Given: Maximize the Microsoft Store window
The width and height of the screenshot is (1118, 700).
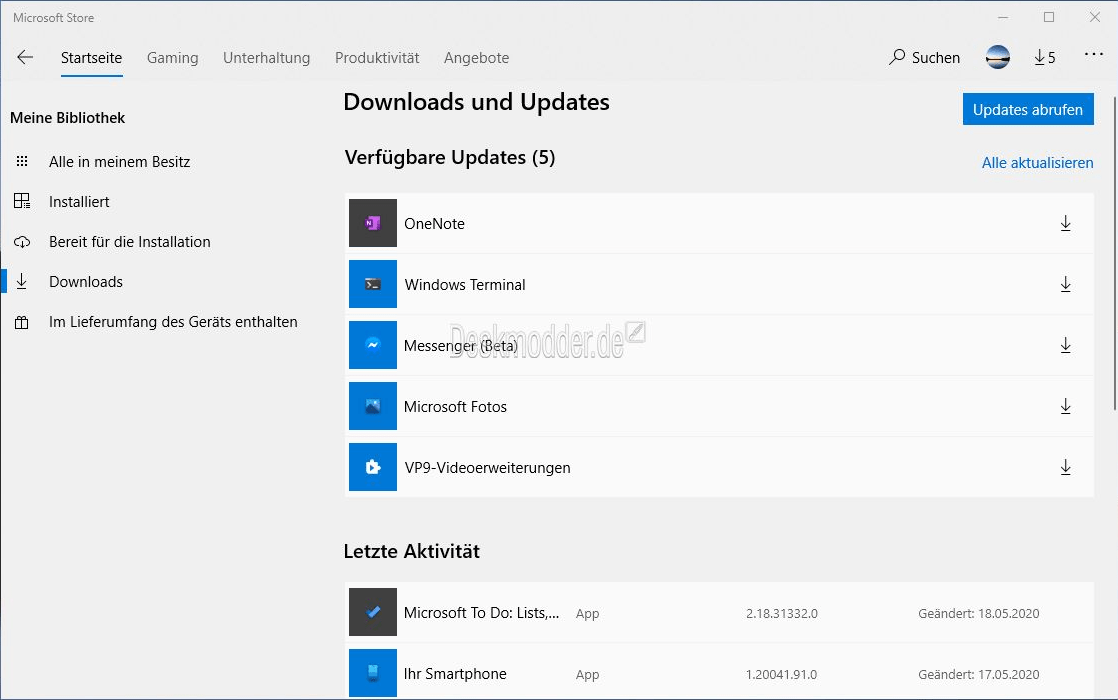Looking at the screenshot, I should tap(1049, 17).
